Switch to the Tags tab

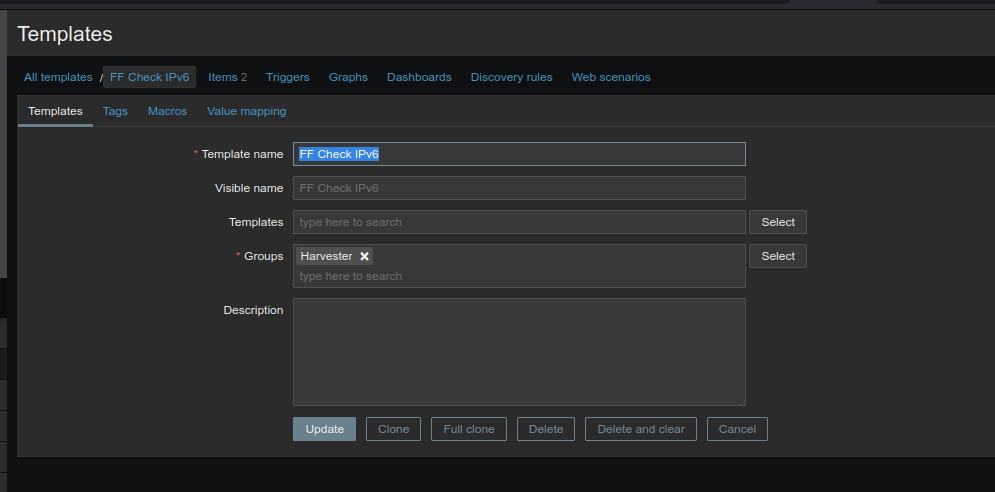[115, 111]
